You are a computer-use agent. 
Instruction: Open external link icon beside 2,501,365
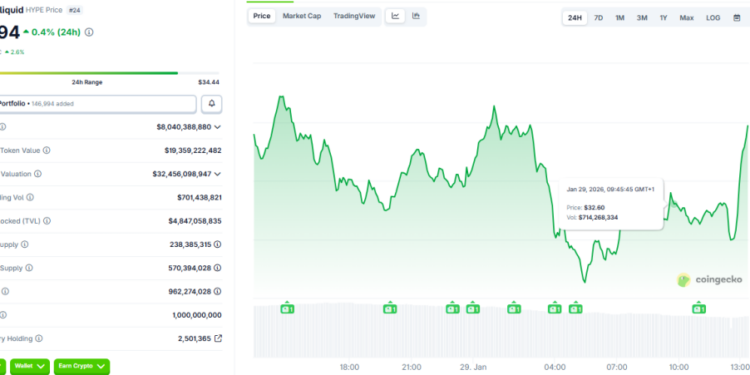tap(218, 338)
